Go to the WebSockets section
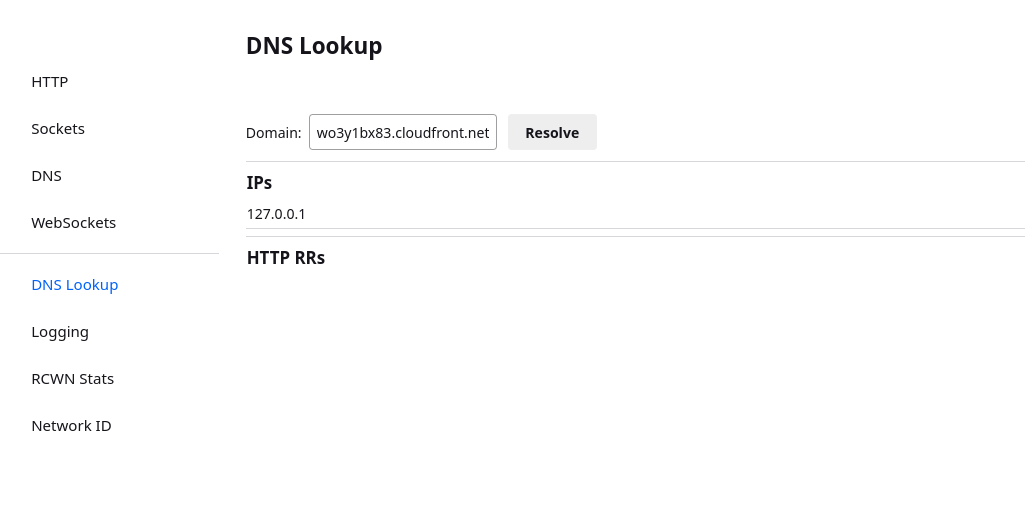Viewport: 1025px width, 521px height. tap(73, 223)
